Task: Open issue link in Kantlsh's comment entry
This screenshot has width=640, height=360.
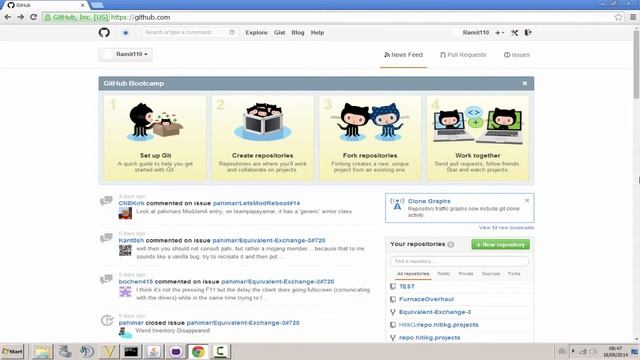Action: (269, 240)
